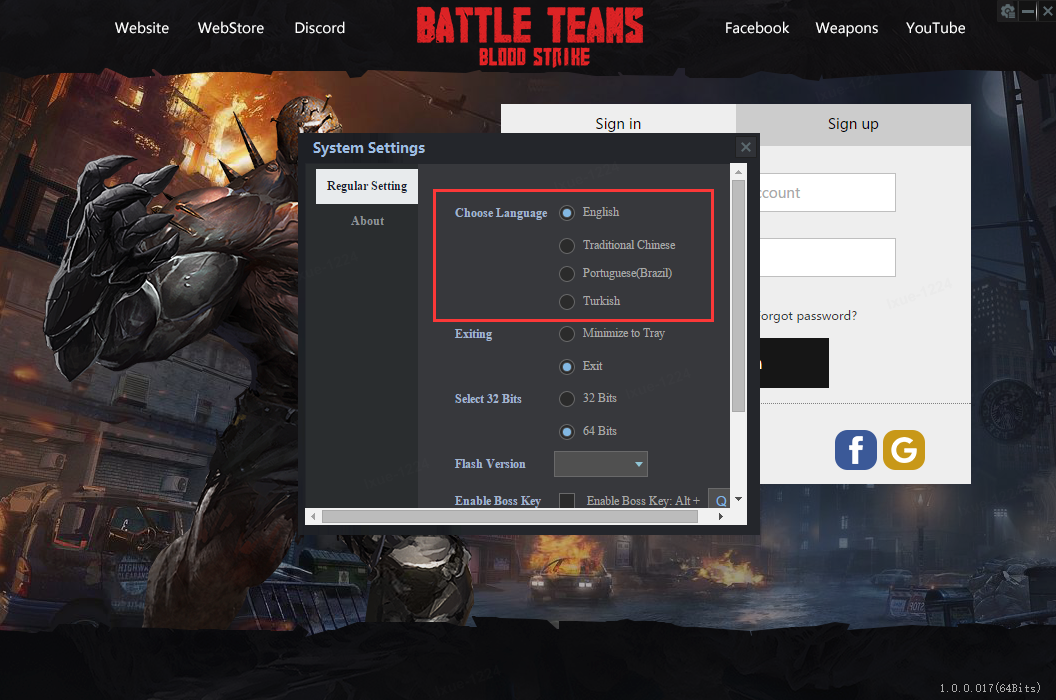
Task: Open the Discord page from the top menu
Action: coord(319,28)
